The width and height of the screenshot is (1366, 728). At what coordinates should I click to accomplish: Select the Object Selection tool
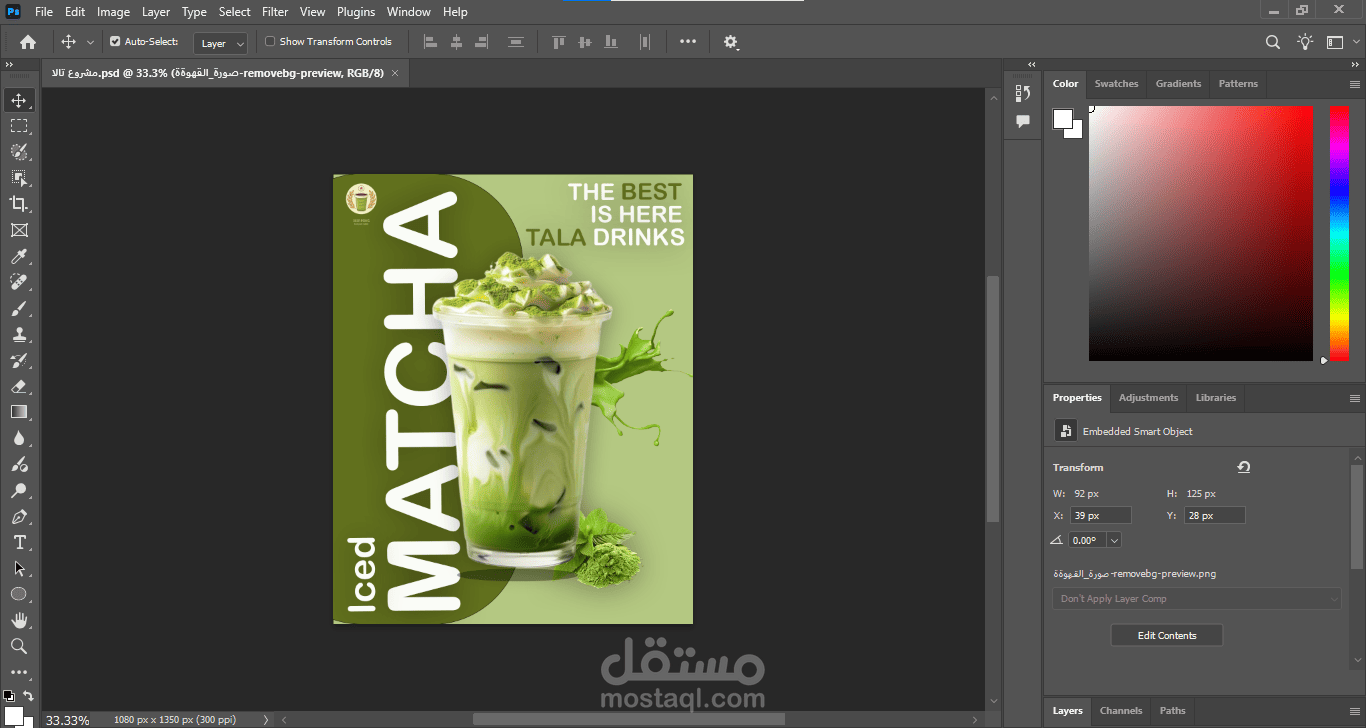(18, 178)
